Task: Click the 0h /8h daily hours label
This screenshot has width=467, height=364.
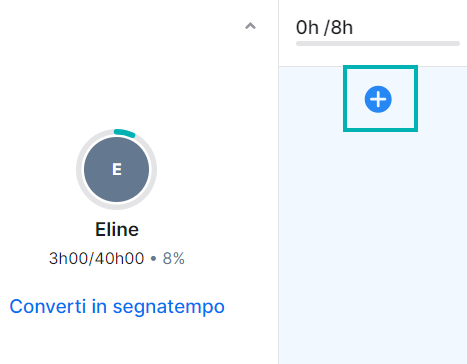Action: click(324, 27)
